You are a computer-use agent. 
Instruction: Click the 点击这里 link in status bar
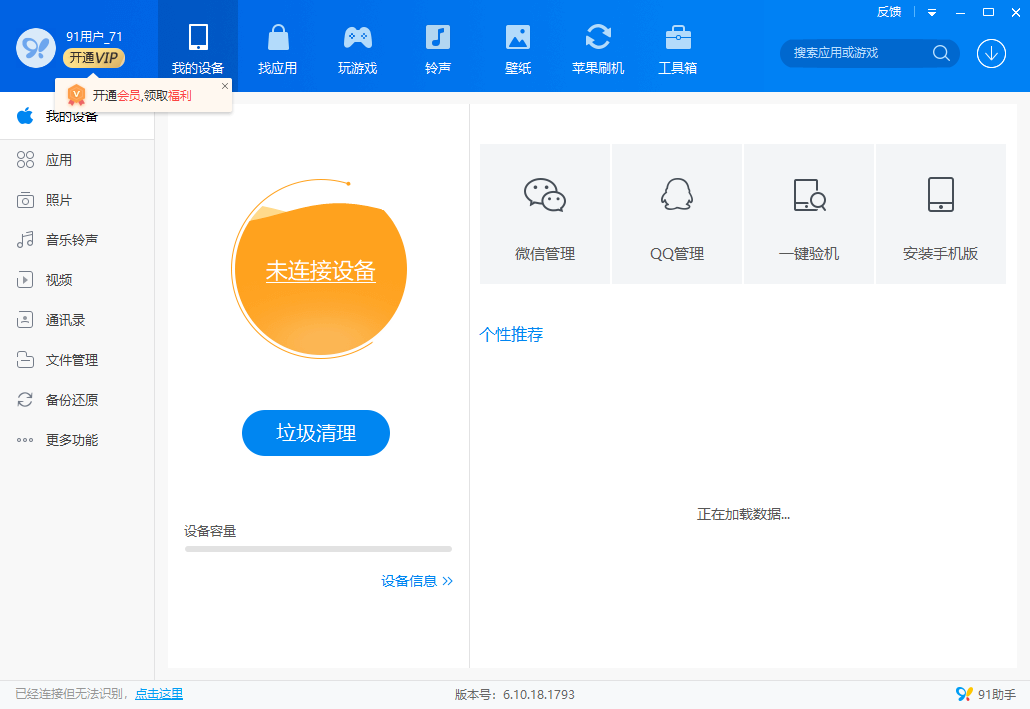[159, 694]
